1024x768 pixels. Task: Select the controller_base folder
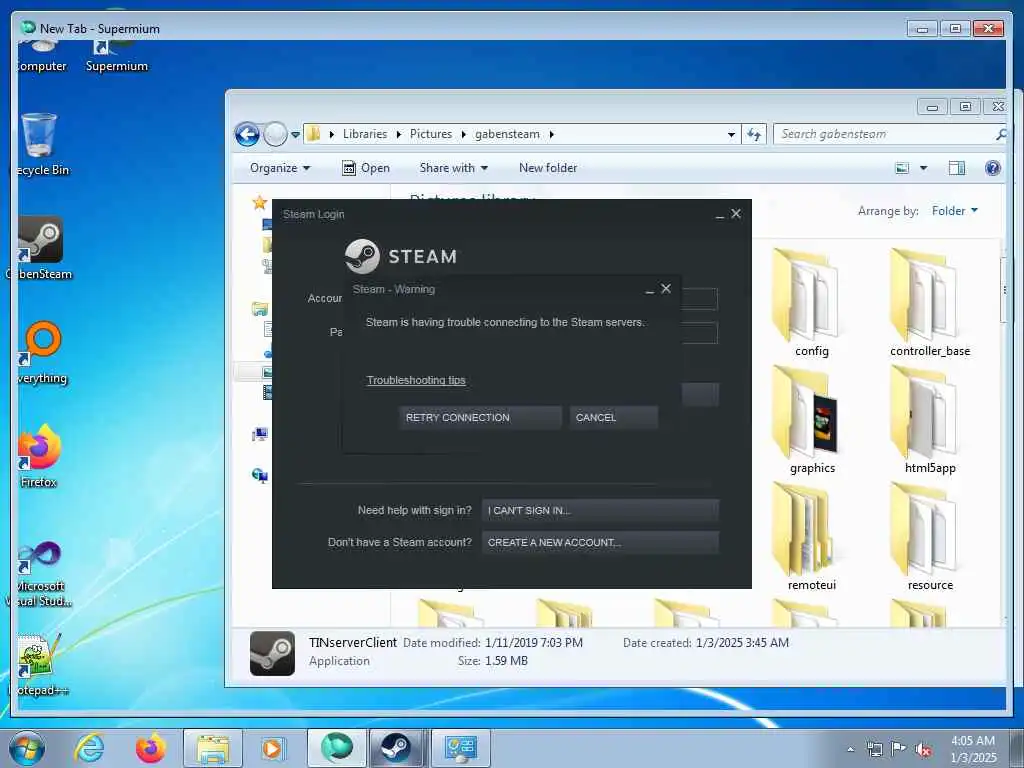tap(930, 304)
